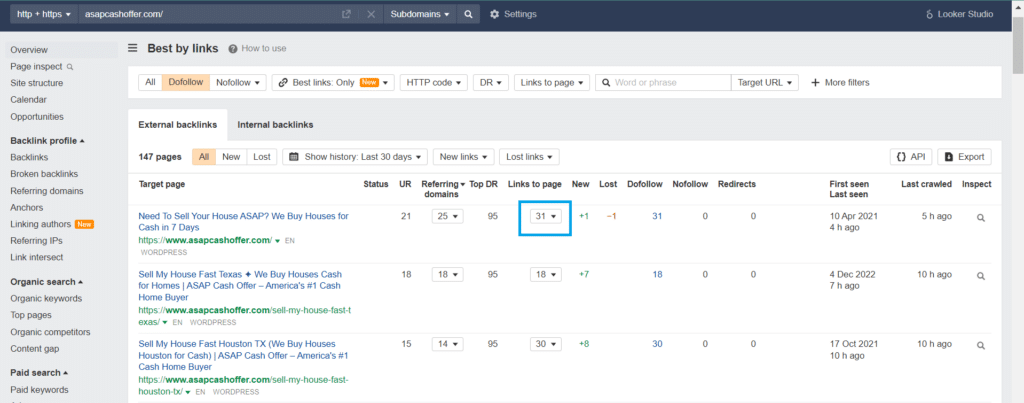Inspect the asapcashoffer.com homepage row

(x=980, y=219)
